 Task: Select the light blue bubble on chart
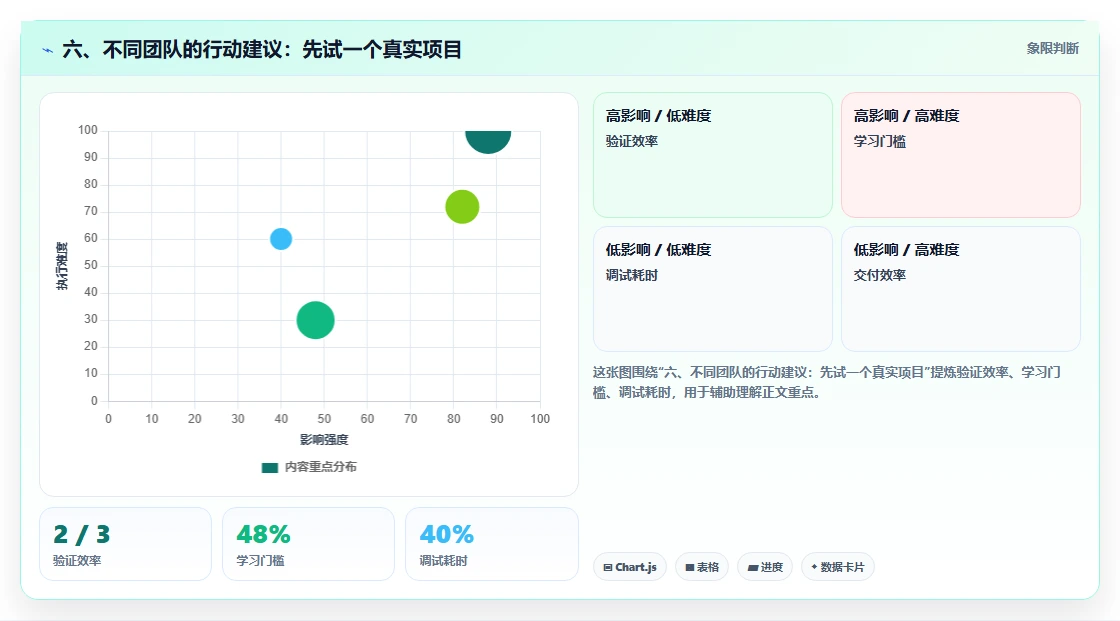pyautogui.click(x=281, y=239)
